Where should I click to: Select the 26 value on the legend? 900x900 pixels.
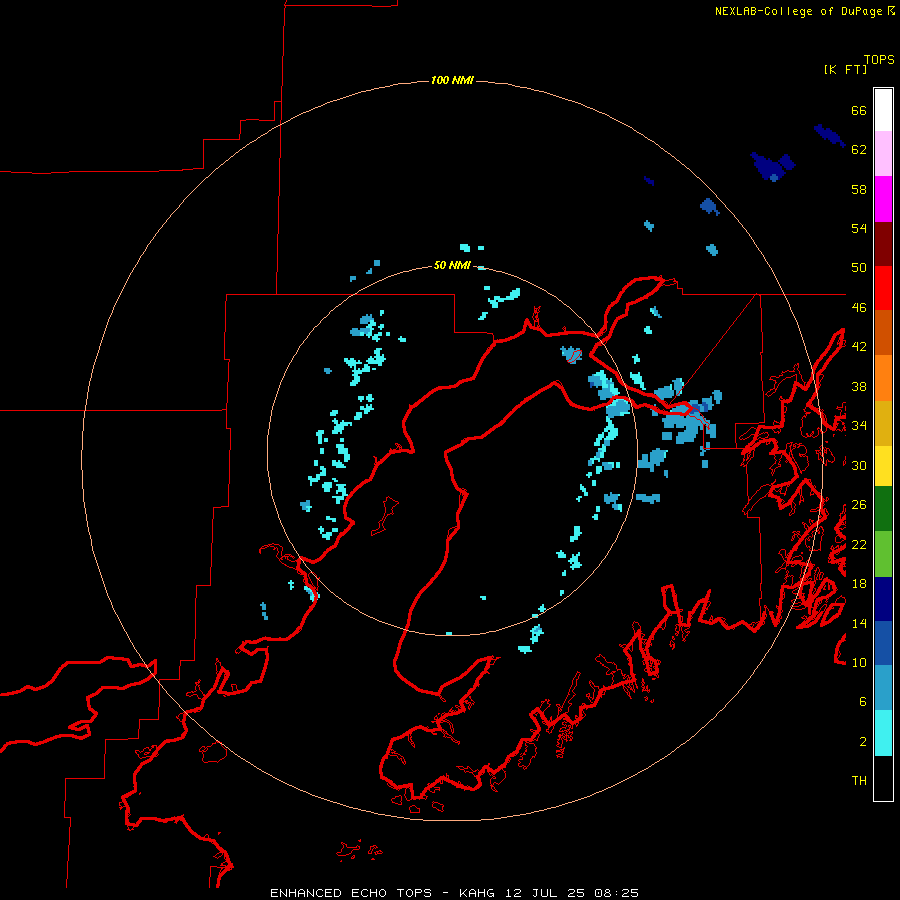click(x=859, y=505)
